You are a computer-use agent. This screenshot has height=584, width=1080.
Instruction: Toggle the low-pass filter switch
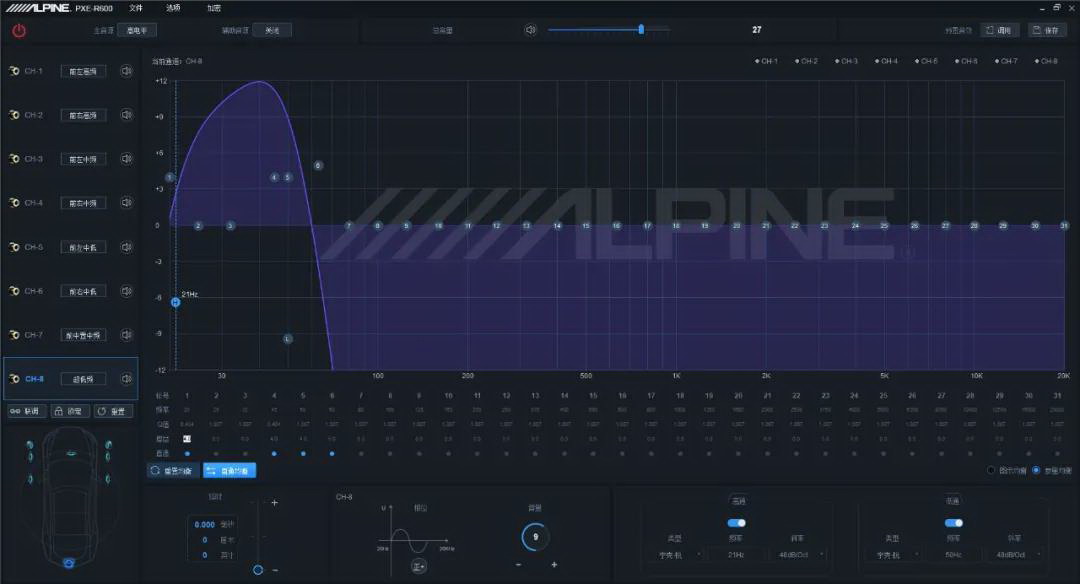coord(954,523)
